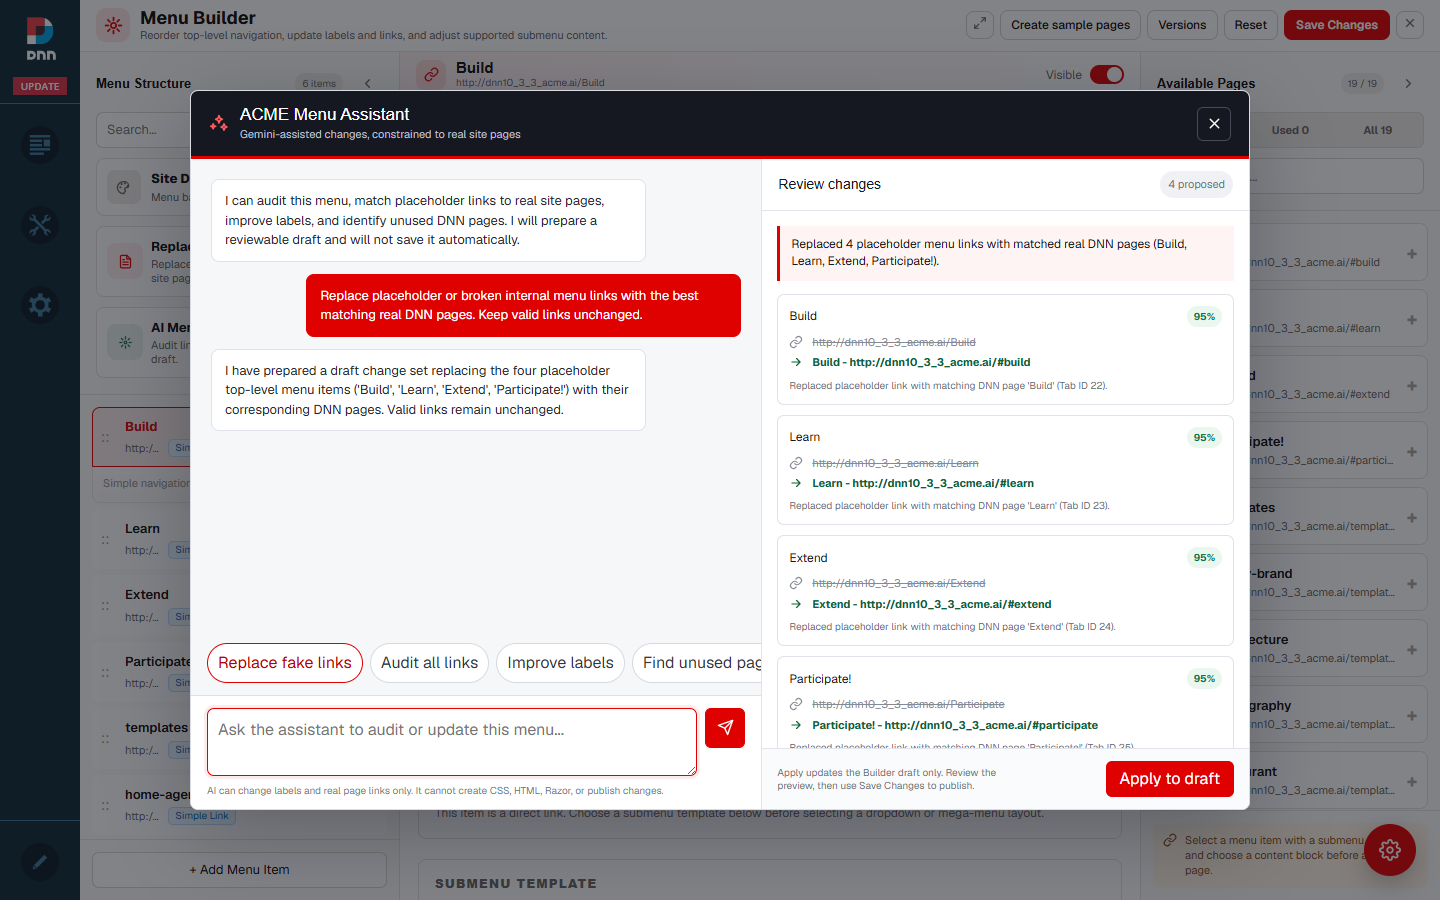This screenshot has width=1440, height=900.
Task: Click the arrow icon in Learn change card
Action: [x=796, y=483]
